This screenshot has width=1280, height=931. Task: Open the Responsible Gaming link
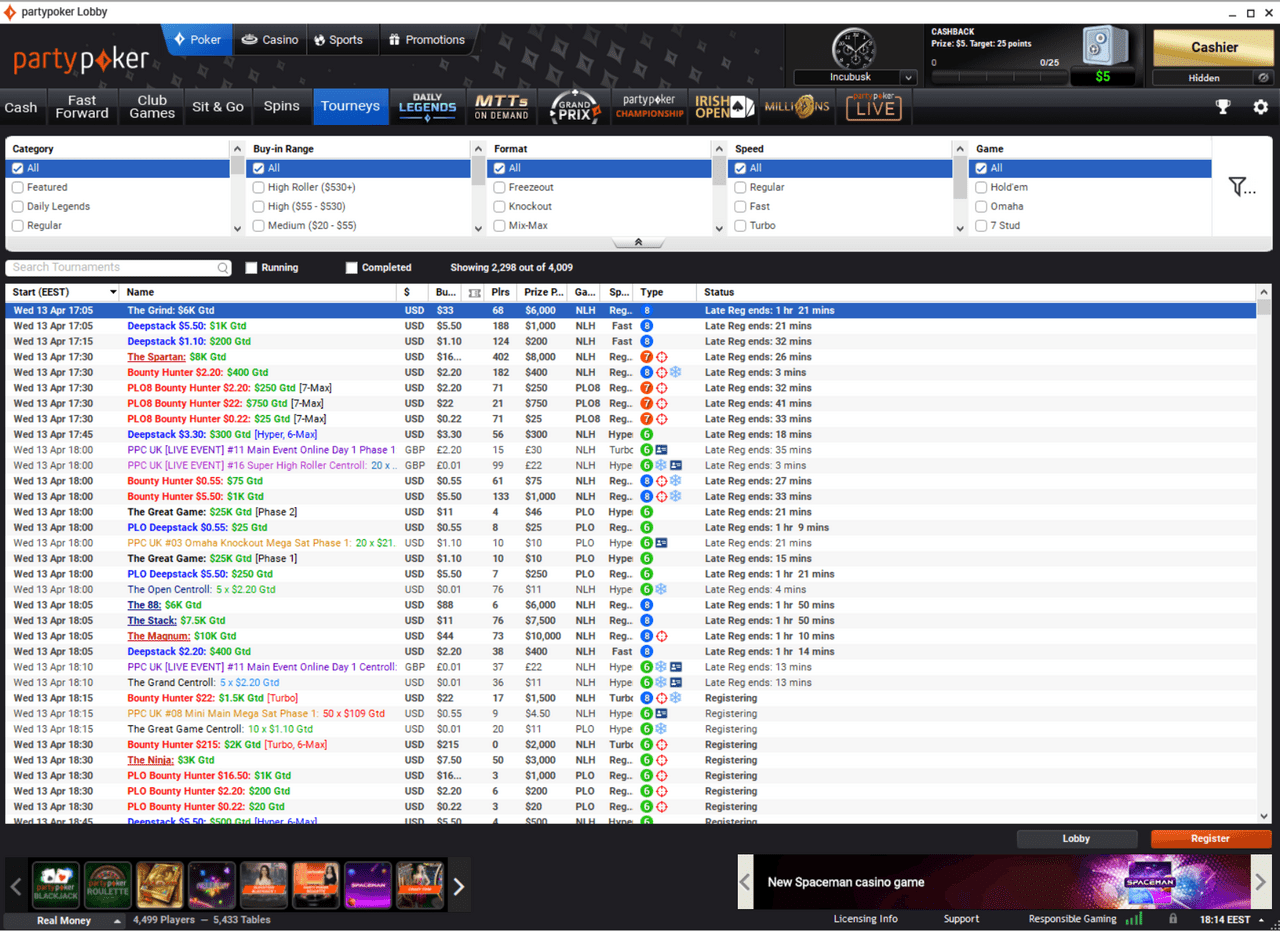1073,919
